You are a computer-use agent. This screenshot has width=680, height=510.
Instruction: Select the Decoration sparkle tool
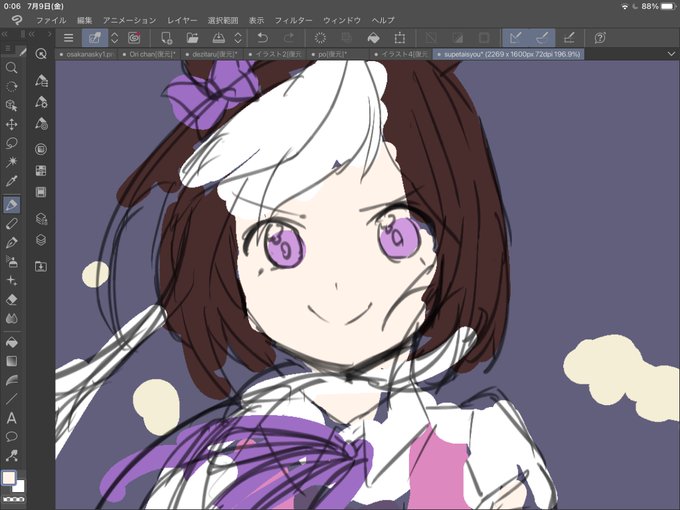(12, 281)
